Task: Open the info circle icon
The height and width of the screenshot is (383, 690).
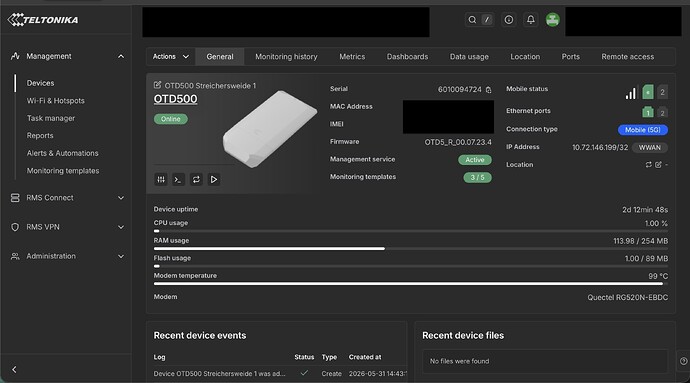Action: pos(509,20)
